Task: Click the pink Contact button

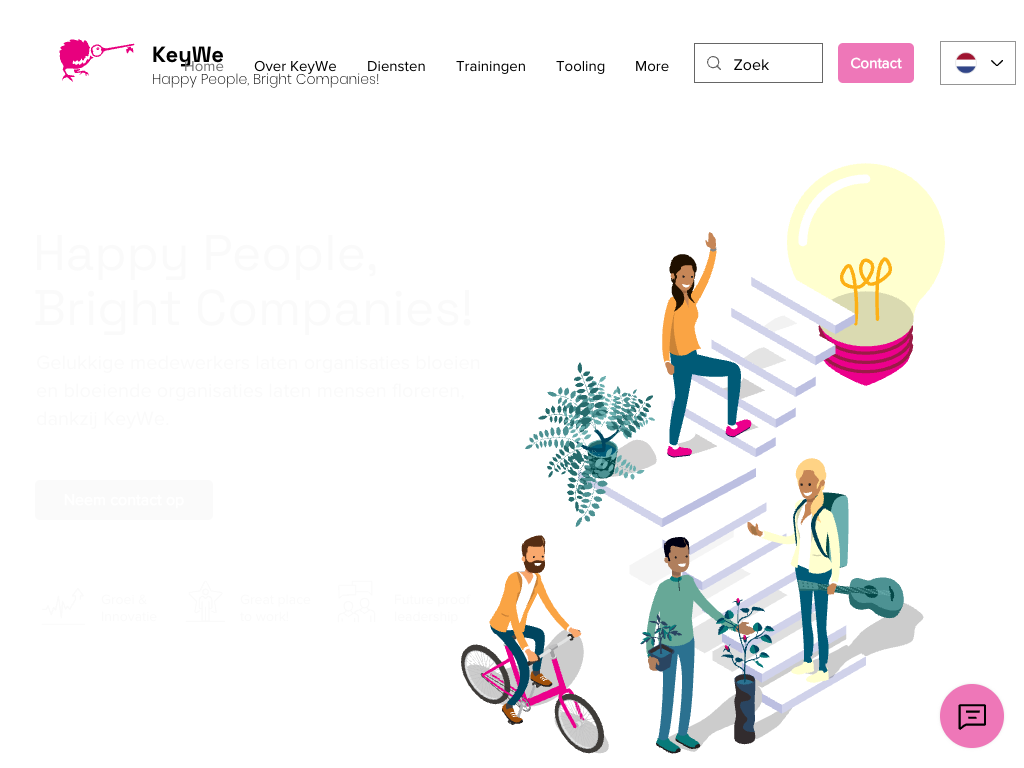Action: [876, 63]
